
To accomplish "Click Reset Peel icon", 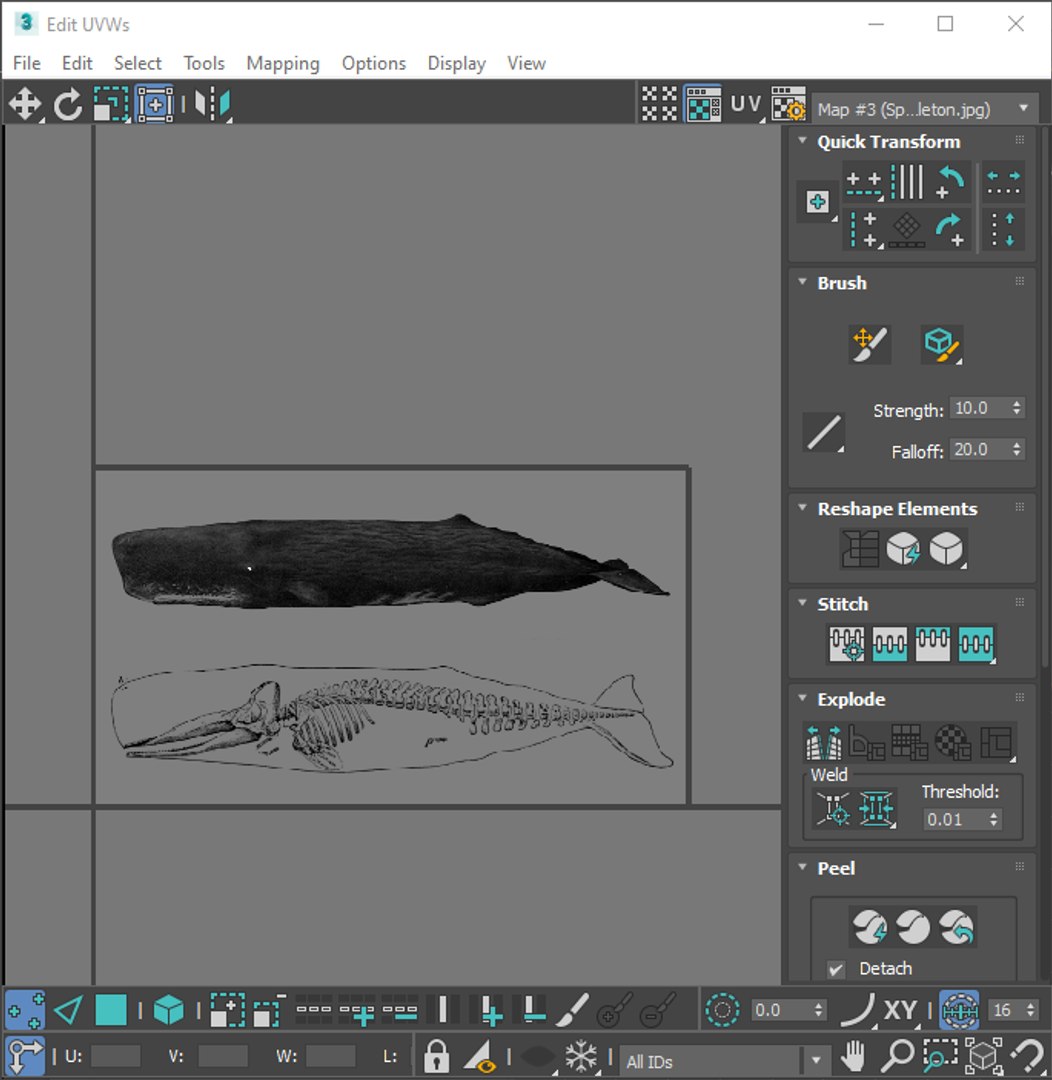I will point(956,927).
